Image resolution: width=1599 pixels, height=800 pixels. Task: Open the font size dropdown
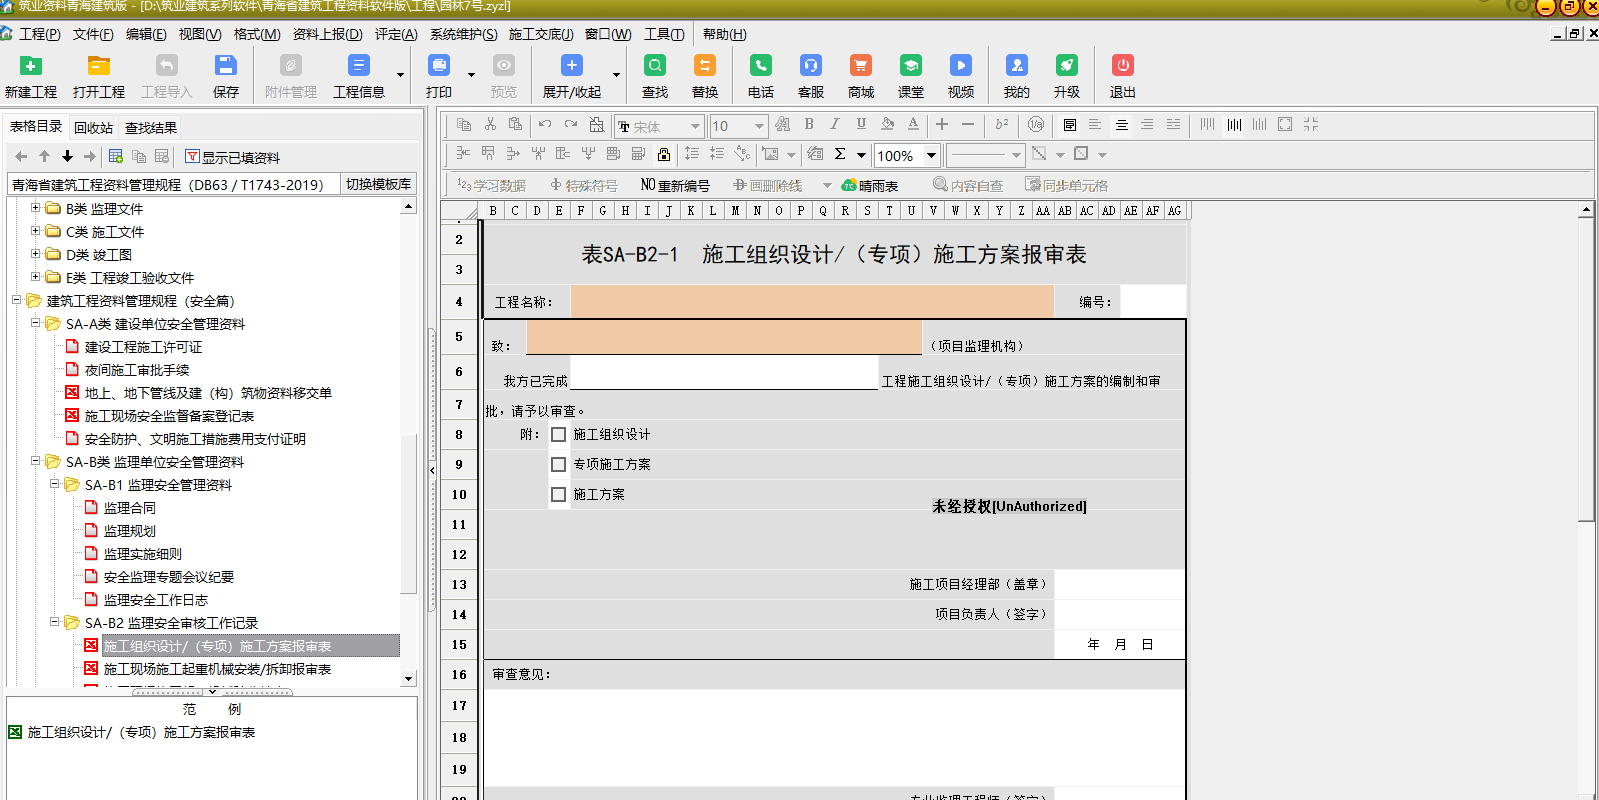(x=759, y=126)
